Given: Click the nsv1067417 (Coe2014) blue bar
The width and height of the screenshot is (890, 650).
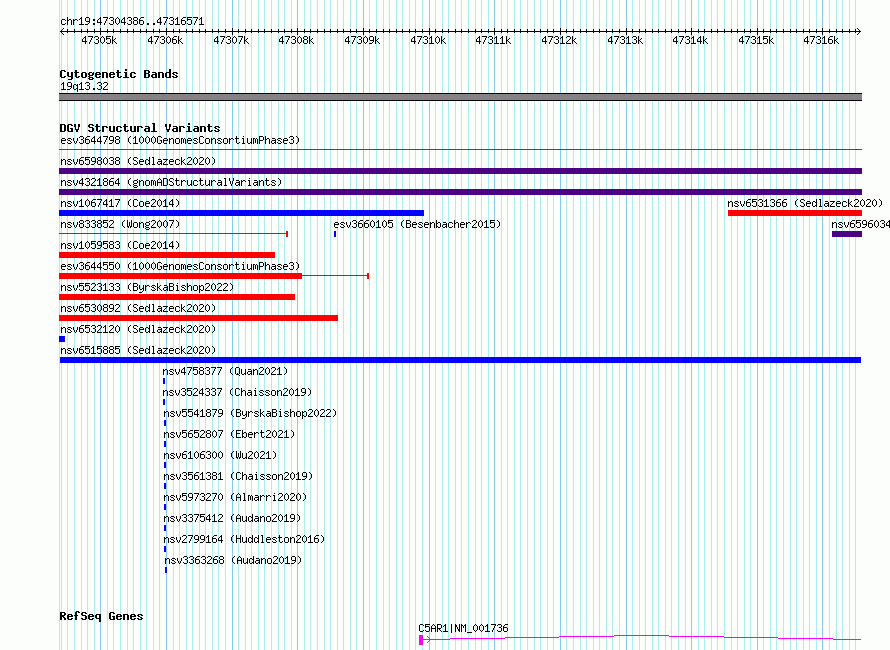Looking at the screenshot, I should 241,213.
